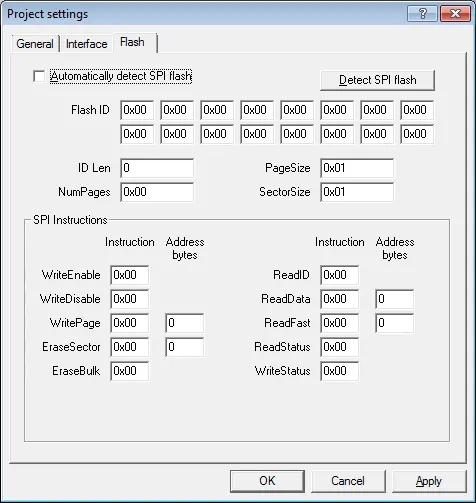The width and height of the screenshot is (476, 503).
Task: Click the first Flash ID byte, bottom row
Action: [137, 134]
